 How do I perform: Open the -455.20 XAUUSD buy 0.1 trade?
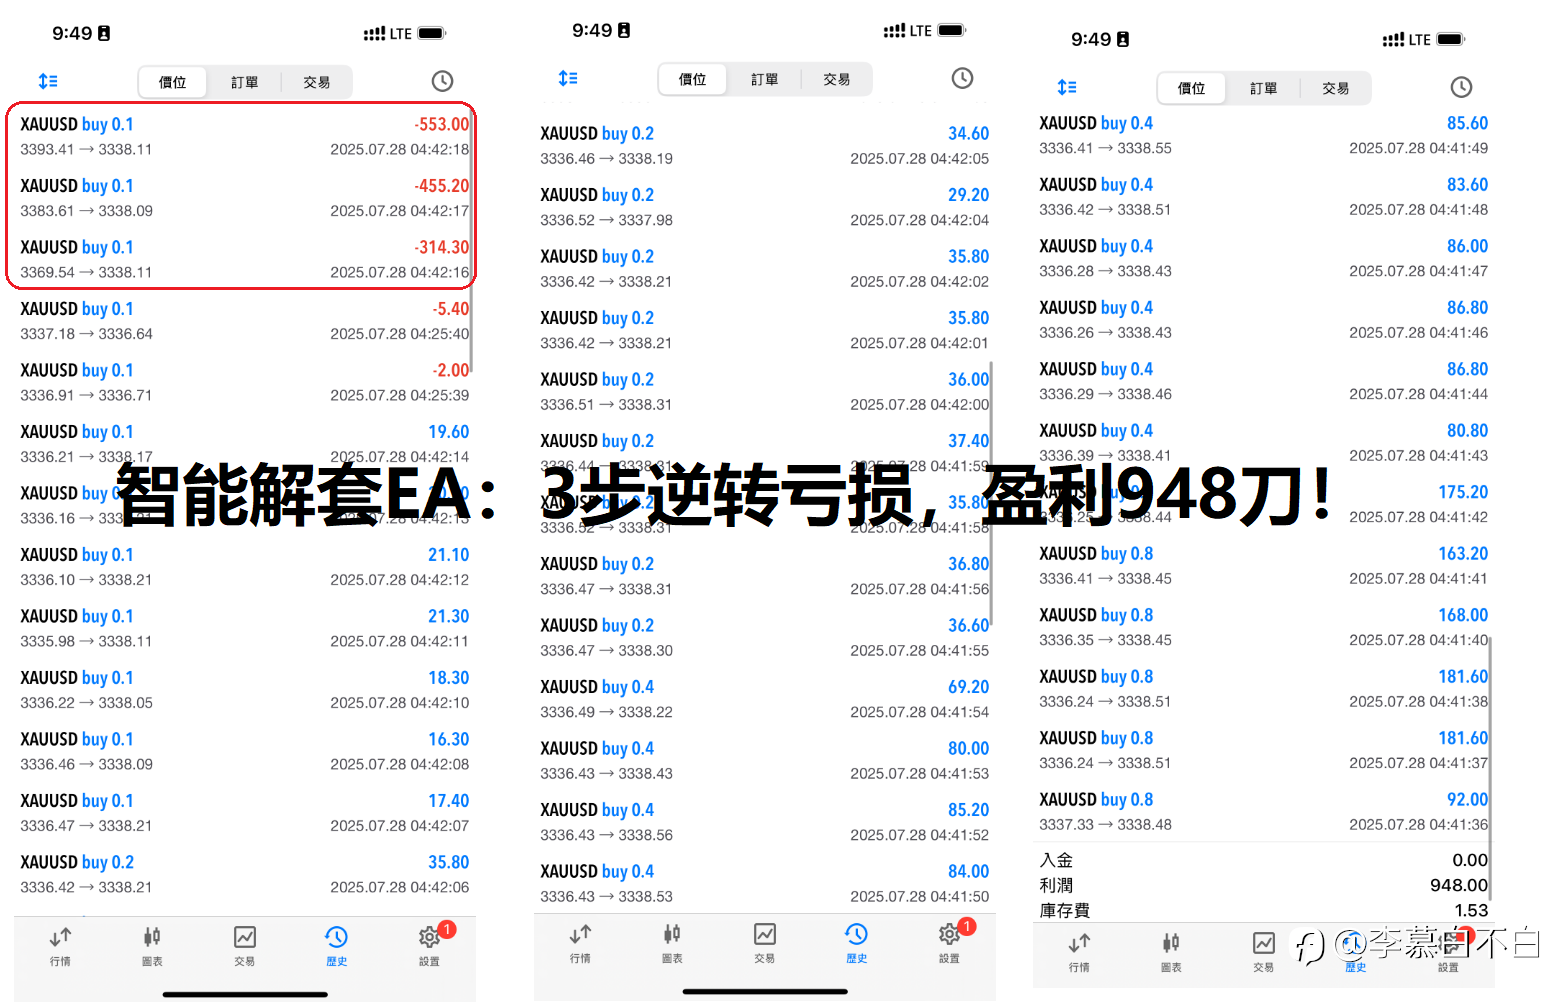pyautogui.click(x=244, y=198)
